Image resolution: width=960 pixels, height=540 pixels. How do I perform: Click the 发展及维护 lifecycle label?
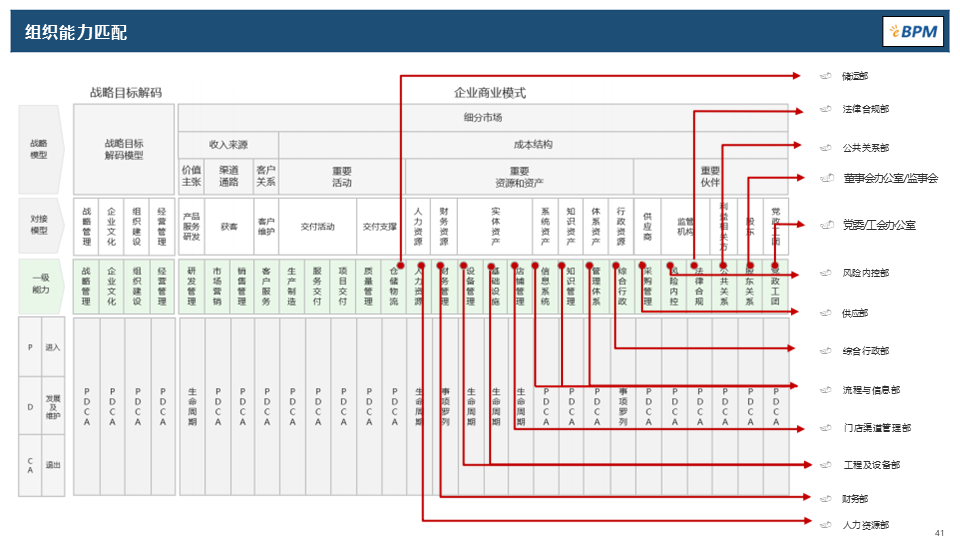pos(53,407)
